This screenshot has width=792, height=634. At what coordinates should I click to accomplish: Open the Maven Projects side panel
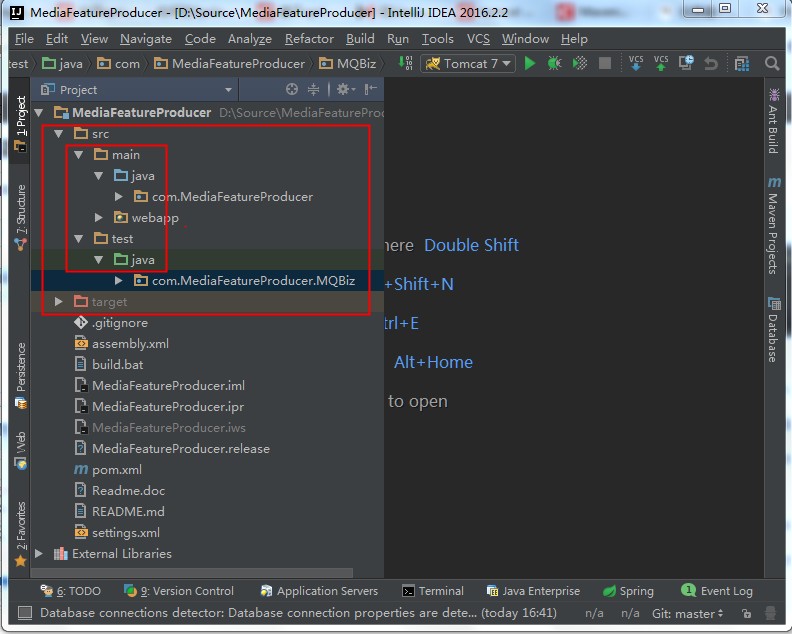[773, 225]
